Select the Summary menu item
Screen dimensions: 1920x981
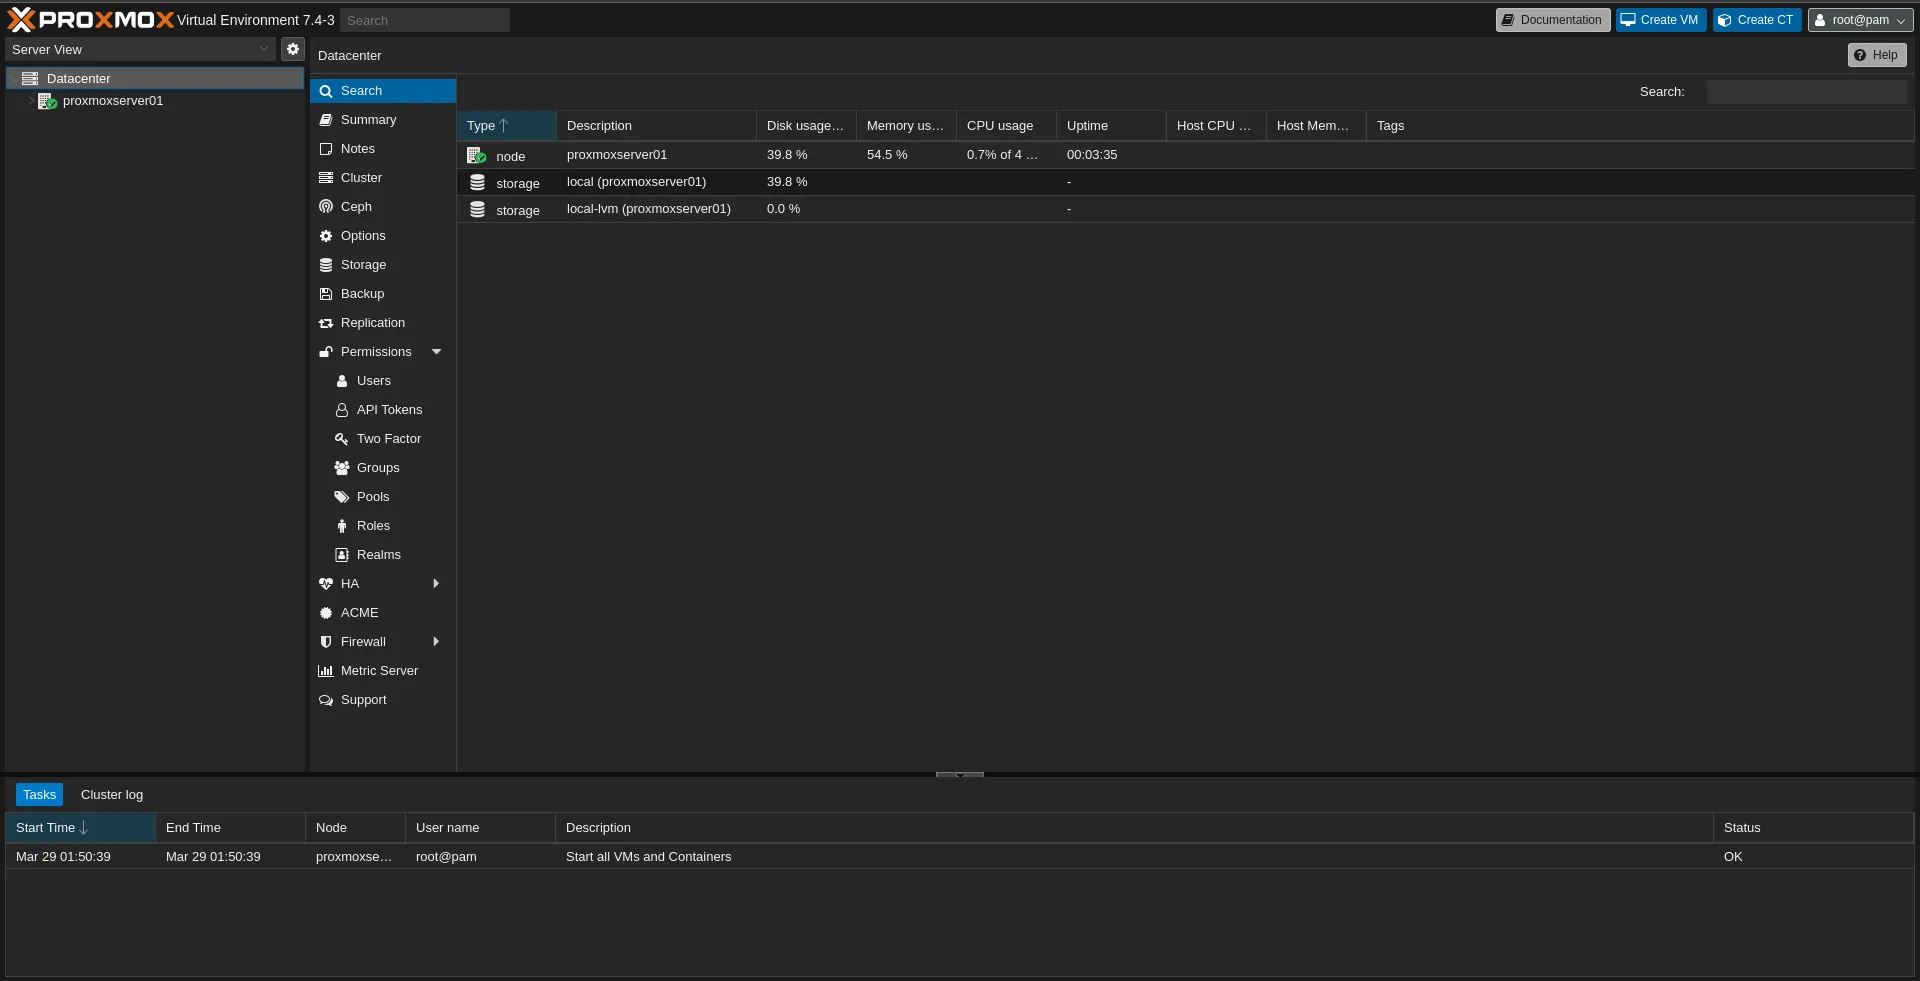[368, 120]
